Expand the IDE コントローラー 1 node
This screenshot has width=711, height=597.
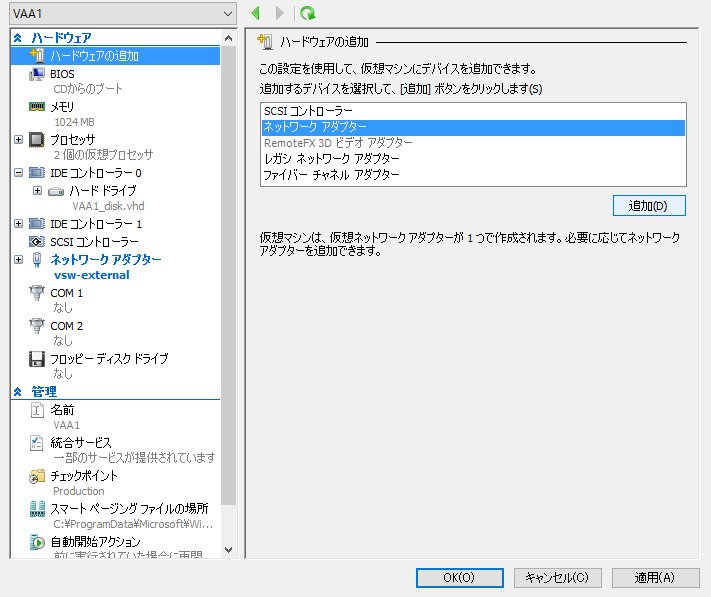coord(19,223)
